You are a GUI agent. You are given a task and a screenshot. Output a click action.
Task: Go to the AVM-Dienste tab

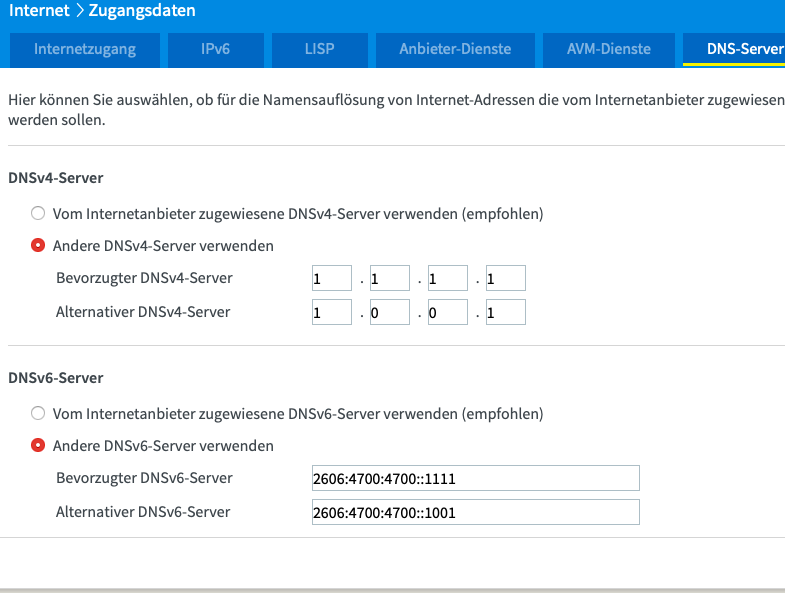[609, 50]
